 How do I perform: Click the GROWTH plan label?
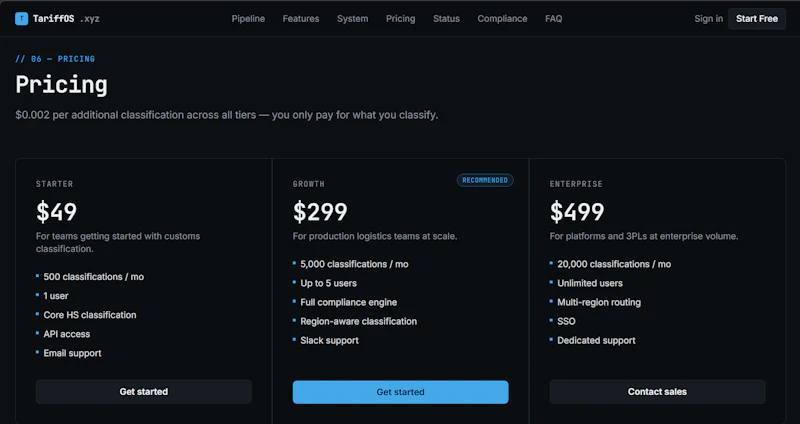[309, 184]
